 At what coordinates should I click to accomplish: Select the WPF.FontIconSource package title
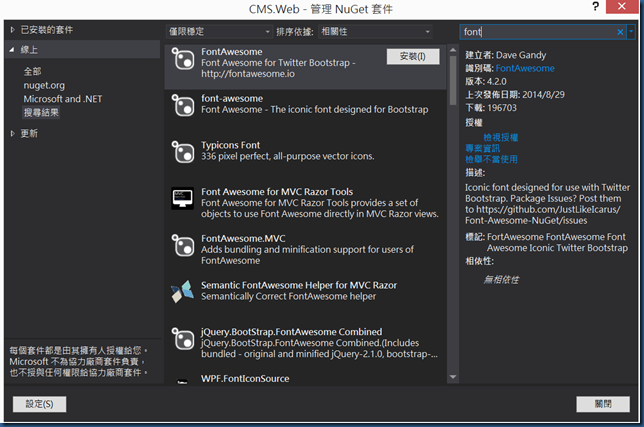pyautogui.click(x=245, y=379)
